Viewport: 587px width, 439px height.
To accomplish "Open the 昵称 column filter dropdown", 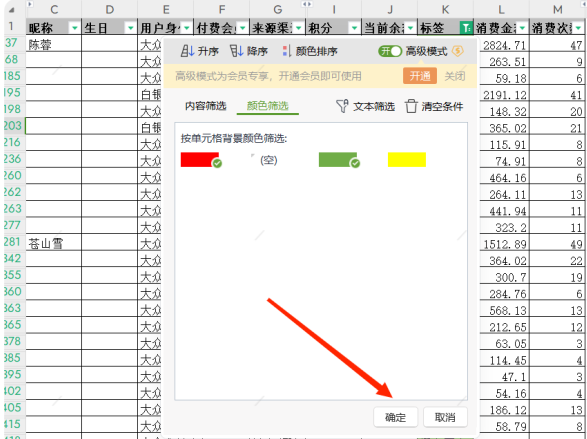I will click(74, 28).
